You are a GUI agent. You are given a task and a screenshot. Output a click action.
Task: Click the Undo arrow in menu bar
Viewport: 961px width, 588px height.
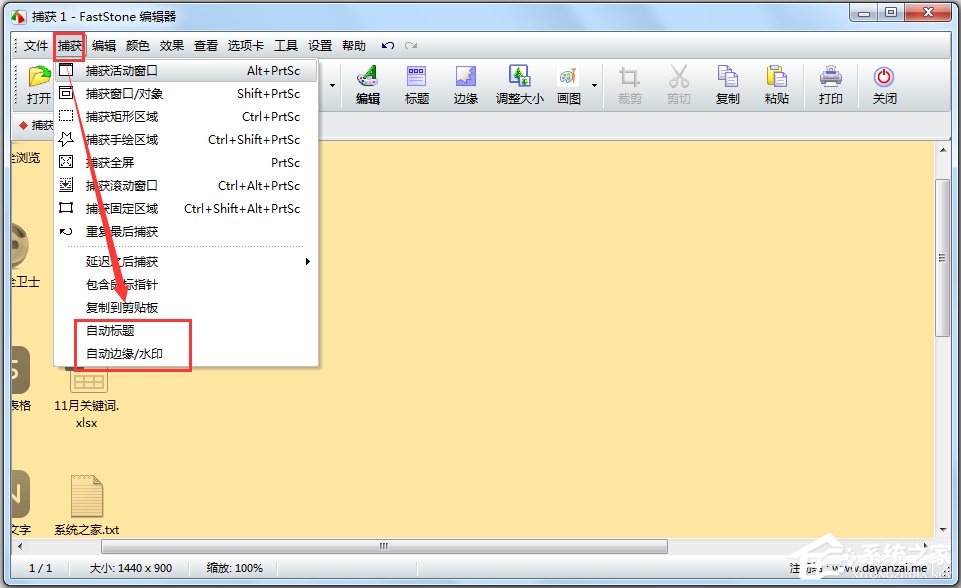pos(387,46)
